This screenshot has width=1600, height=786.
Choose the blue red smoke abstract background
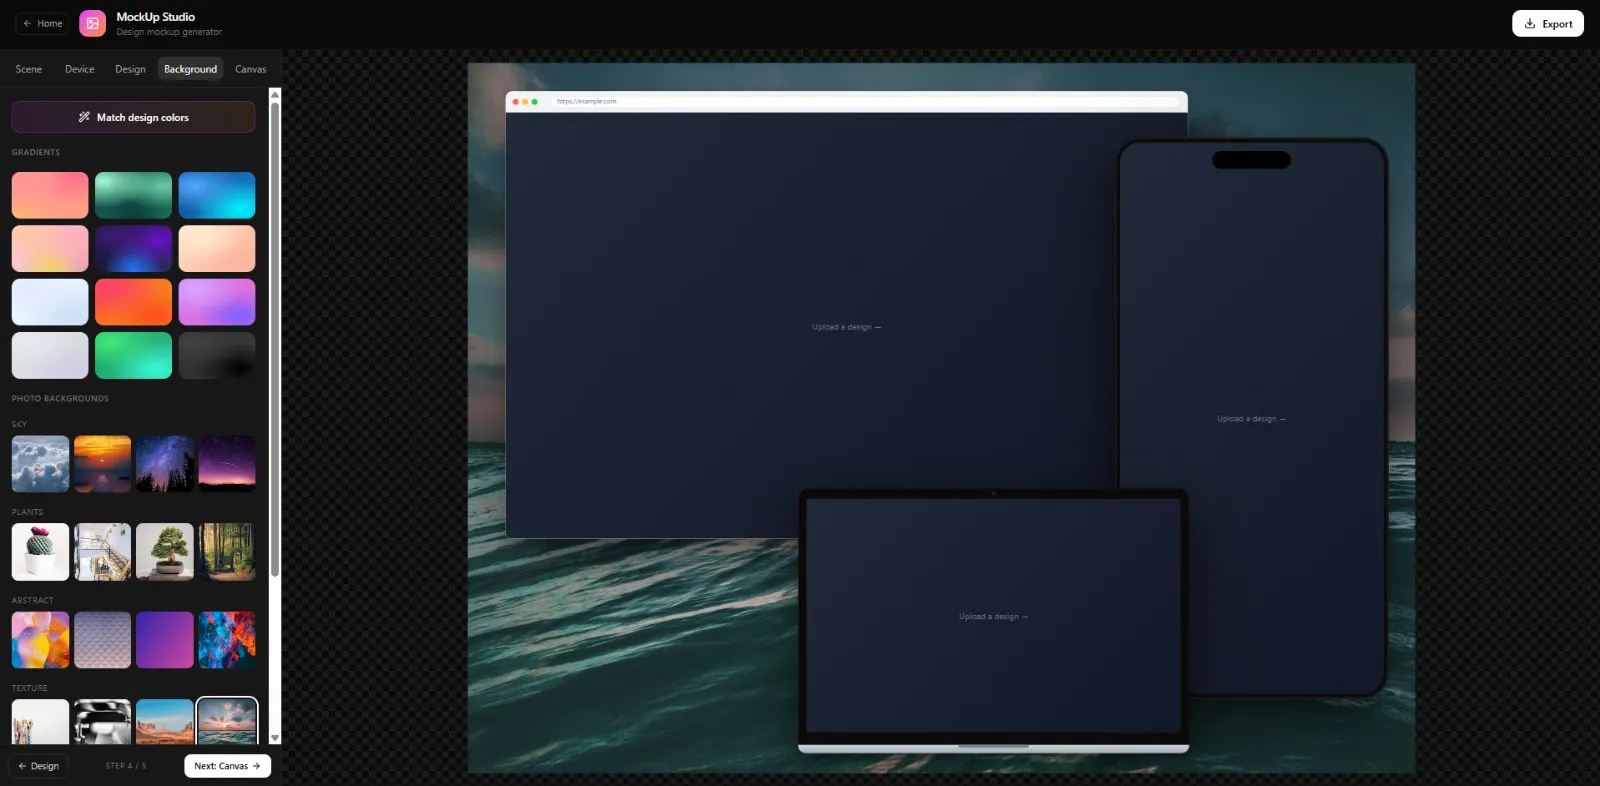point(227,640)
